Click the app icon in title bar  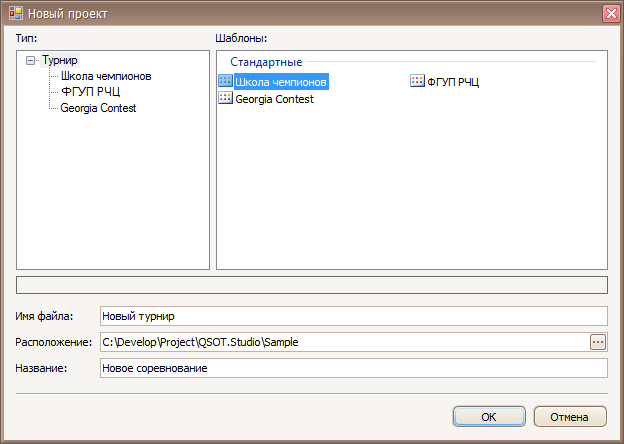pos(14,14)
